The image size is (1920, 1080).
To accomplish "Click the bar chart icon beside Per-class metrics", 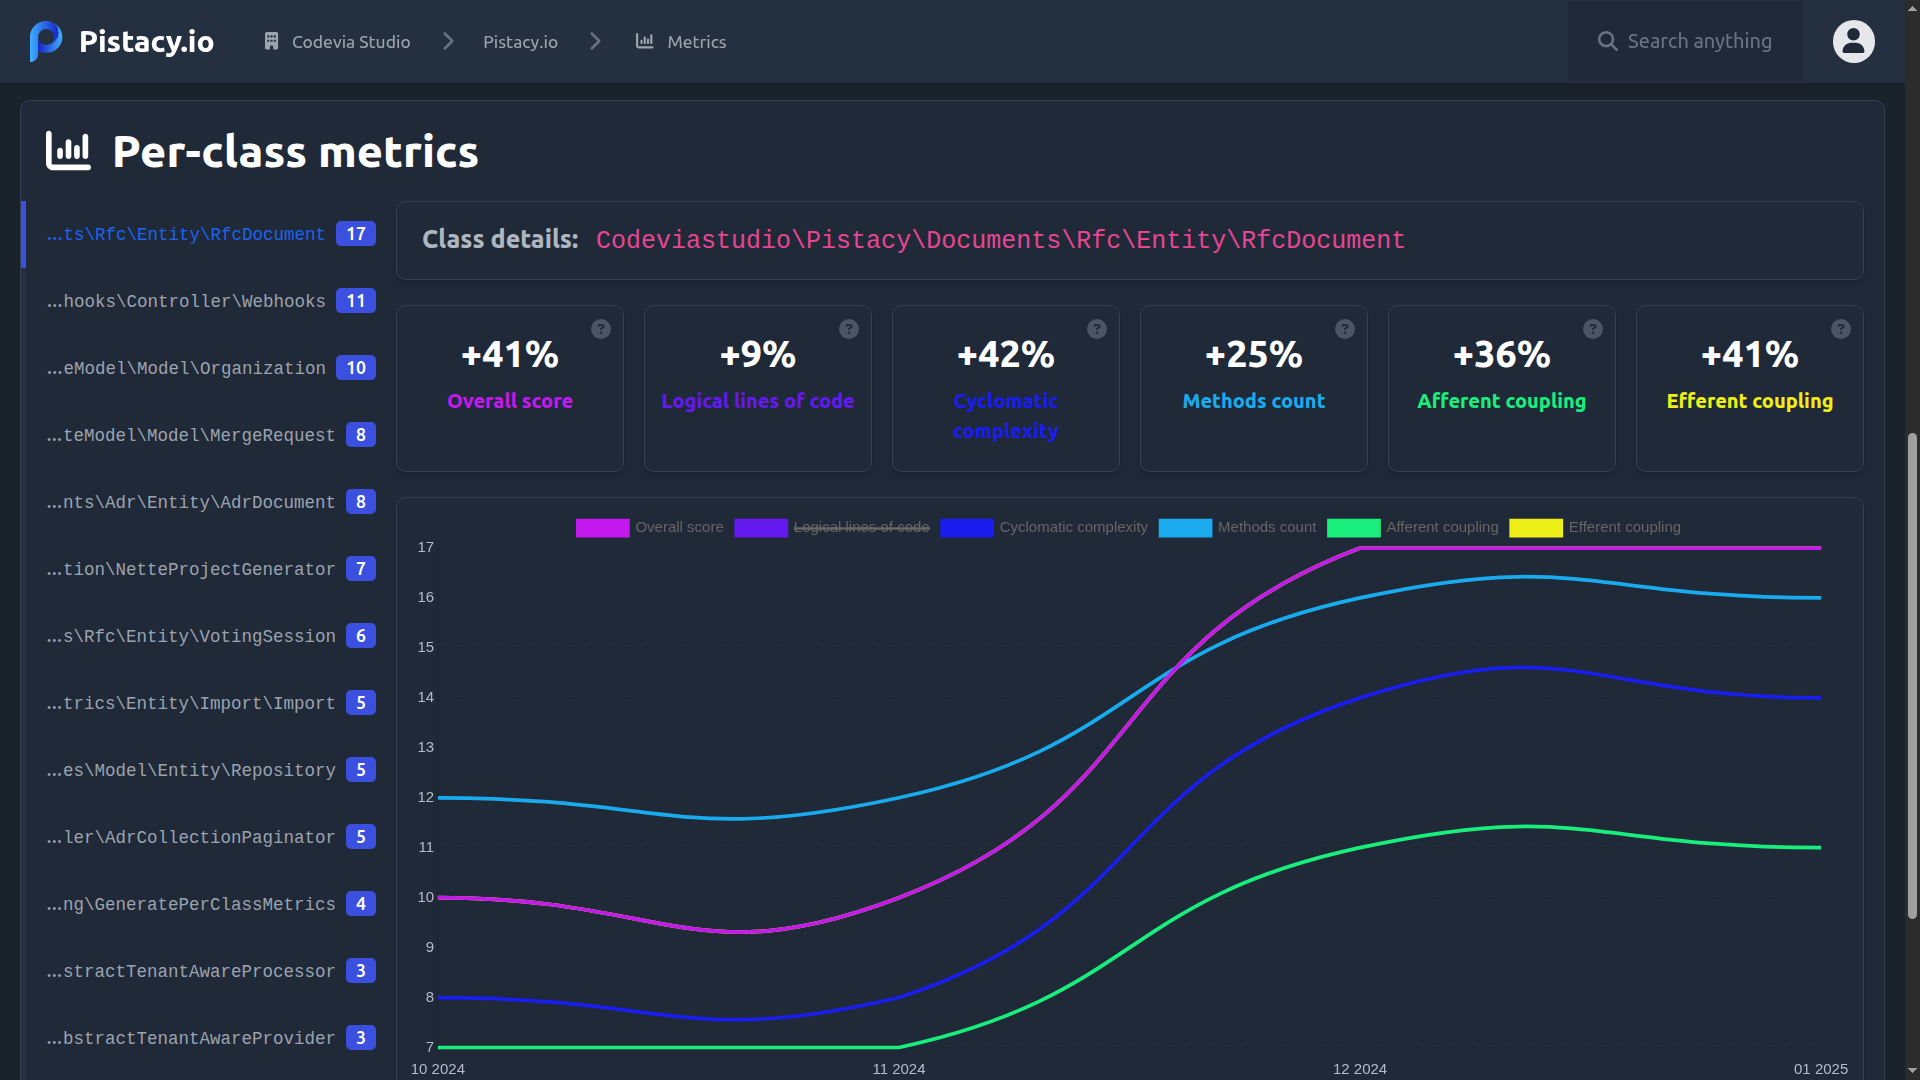I will [68, 152].
